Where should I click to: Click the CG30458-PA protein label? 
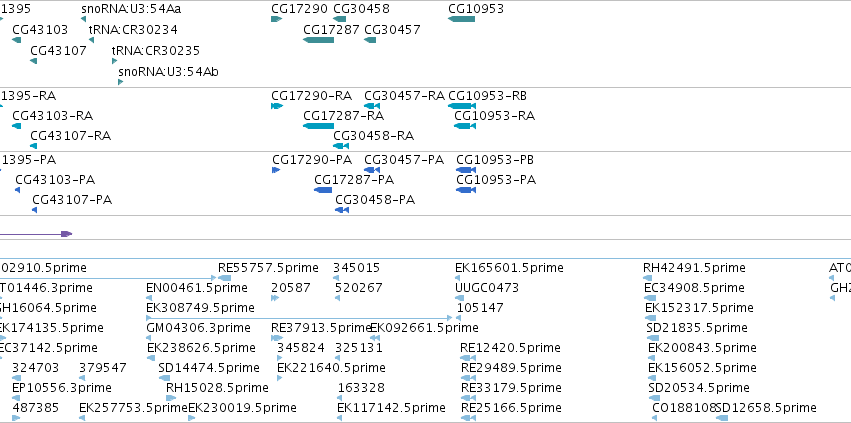pyautogui.click(x=375, y=200)
